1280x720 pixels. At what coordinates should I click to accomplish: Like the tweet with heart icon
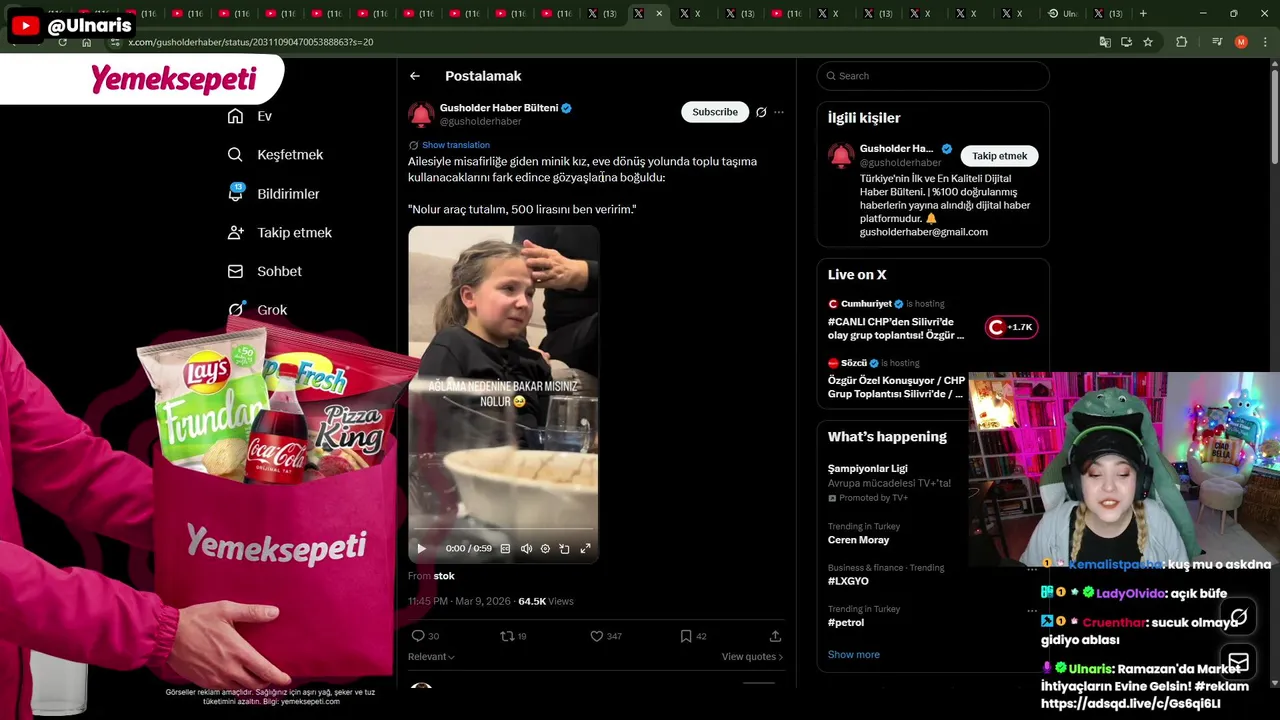click(x=606, y=636)
